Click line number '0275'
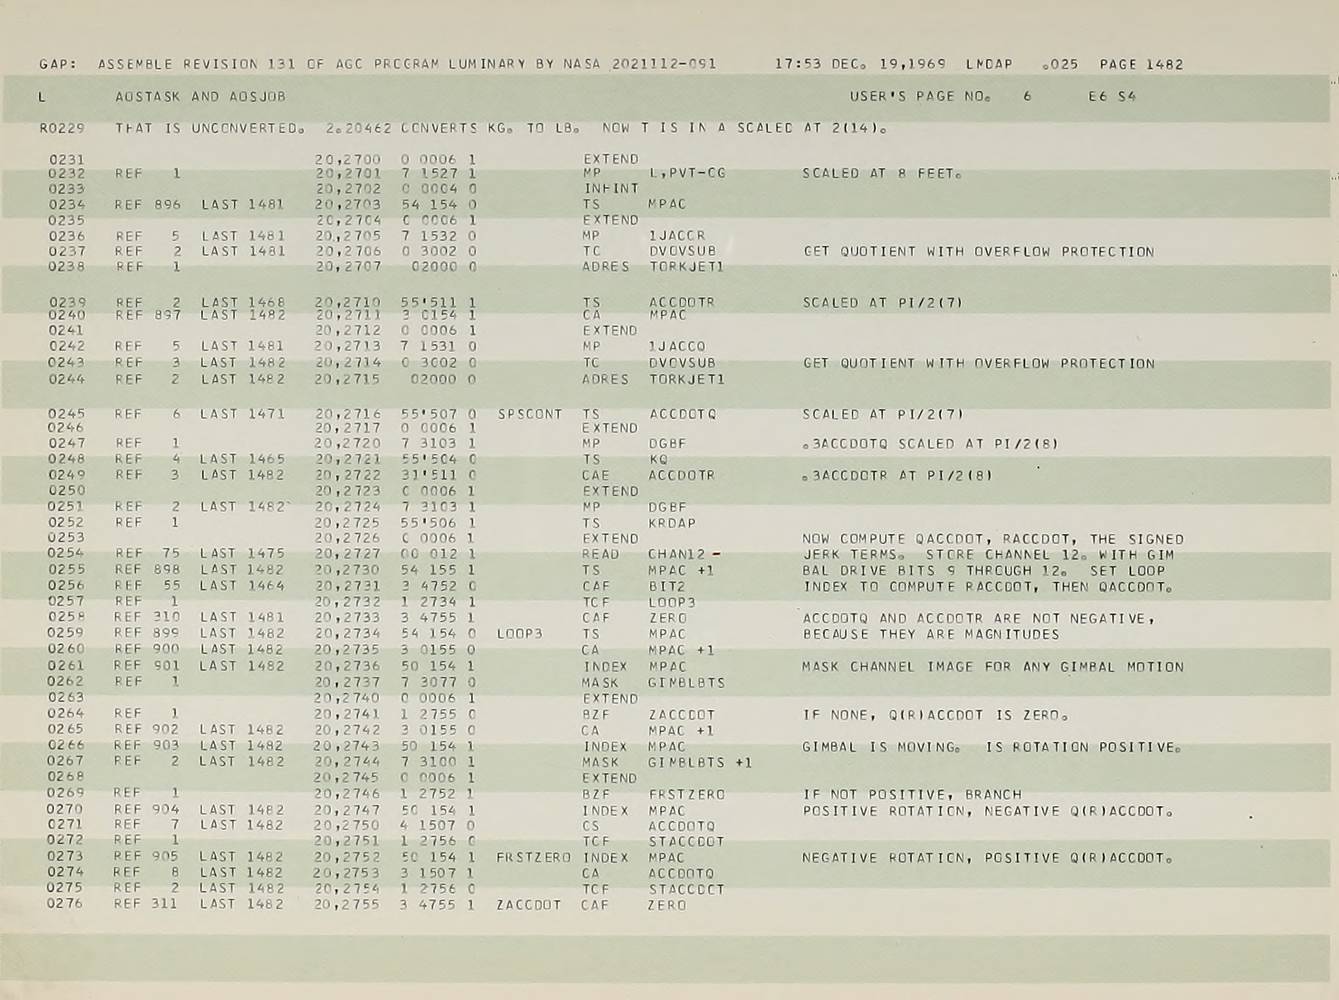1339x1000 pixels. 65,888
